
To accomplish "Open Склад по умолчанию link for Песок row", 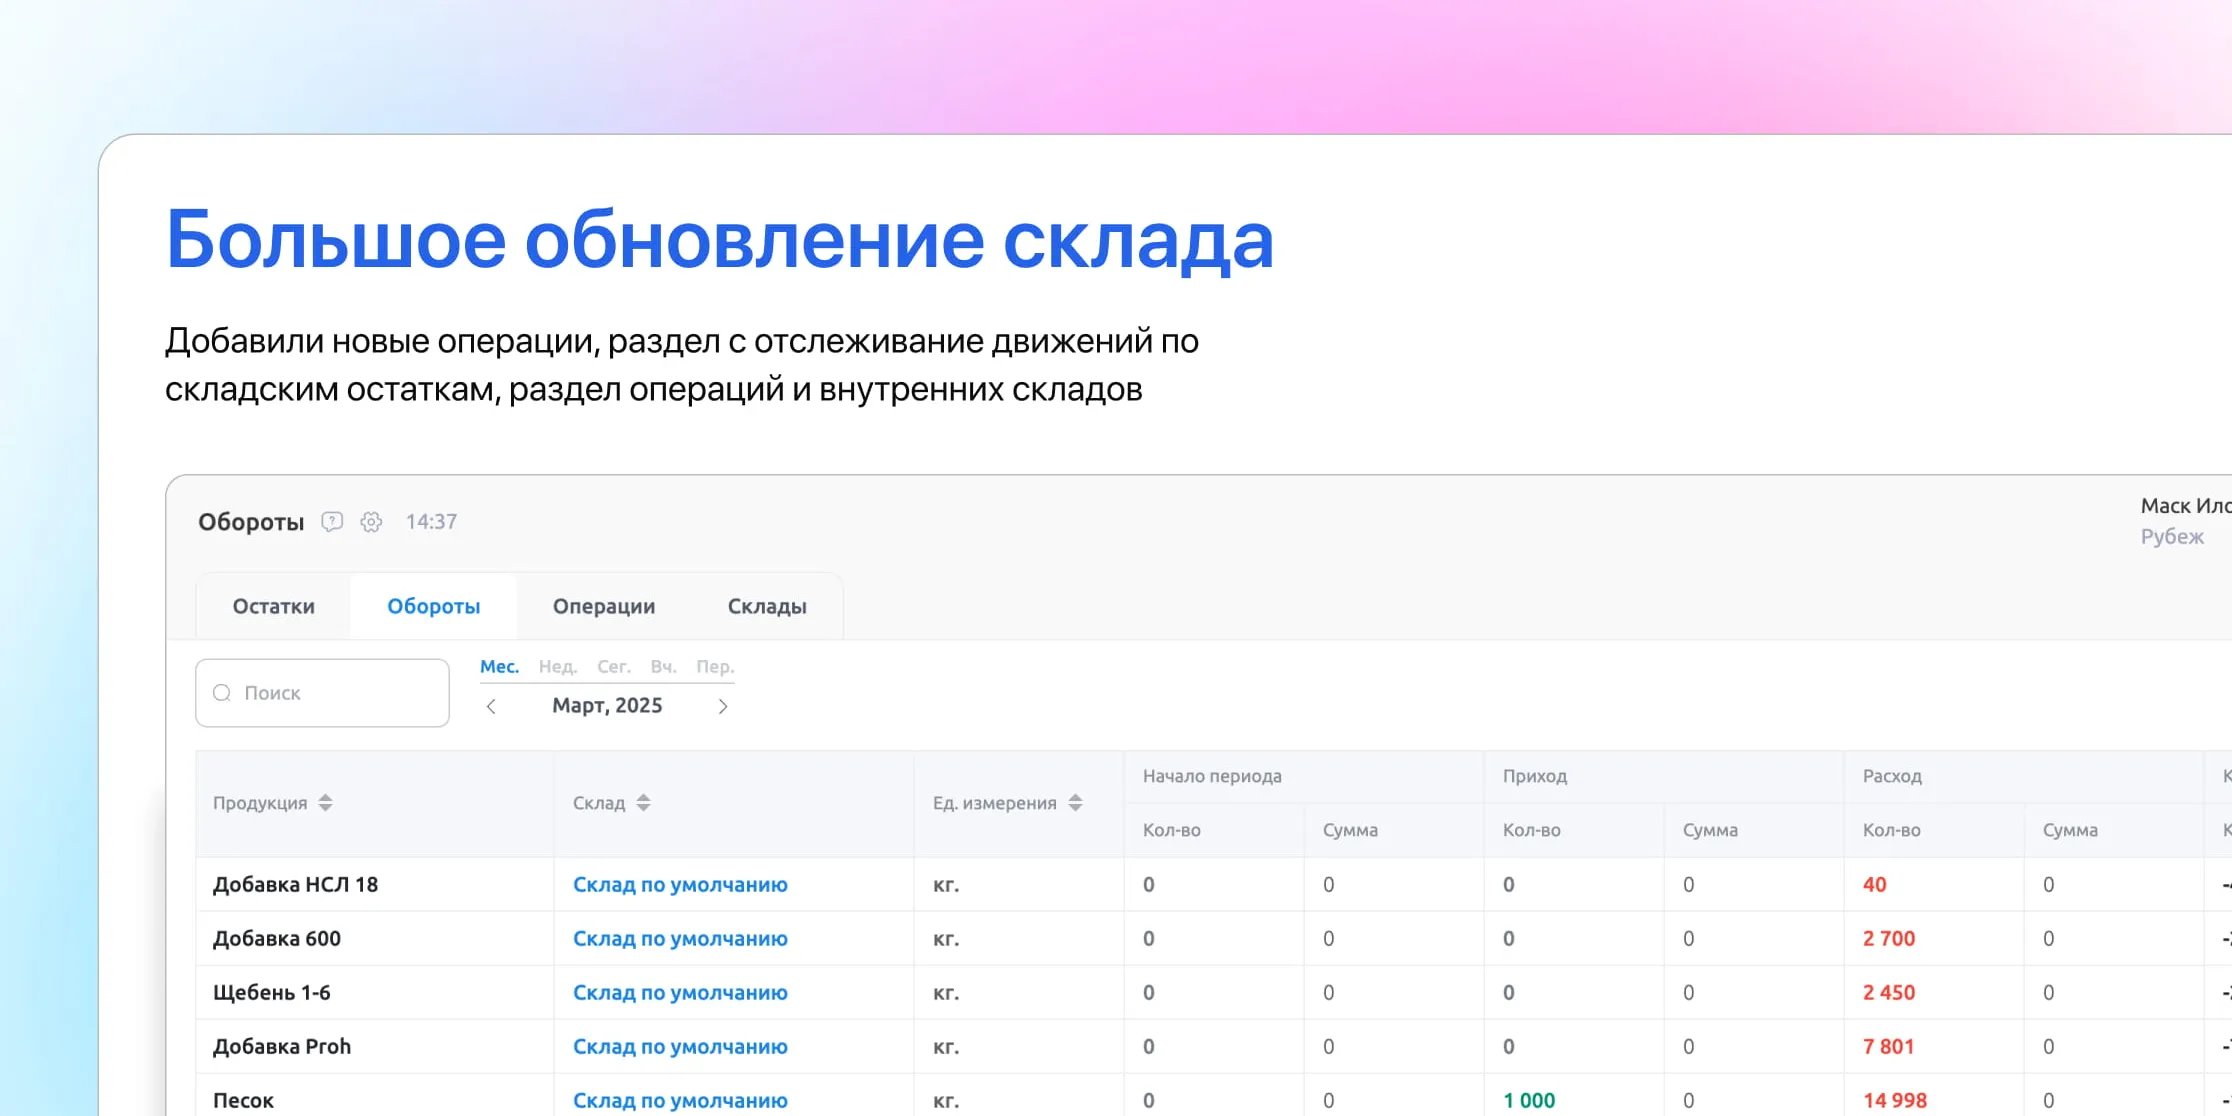I will coord(681,1099).
